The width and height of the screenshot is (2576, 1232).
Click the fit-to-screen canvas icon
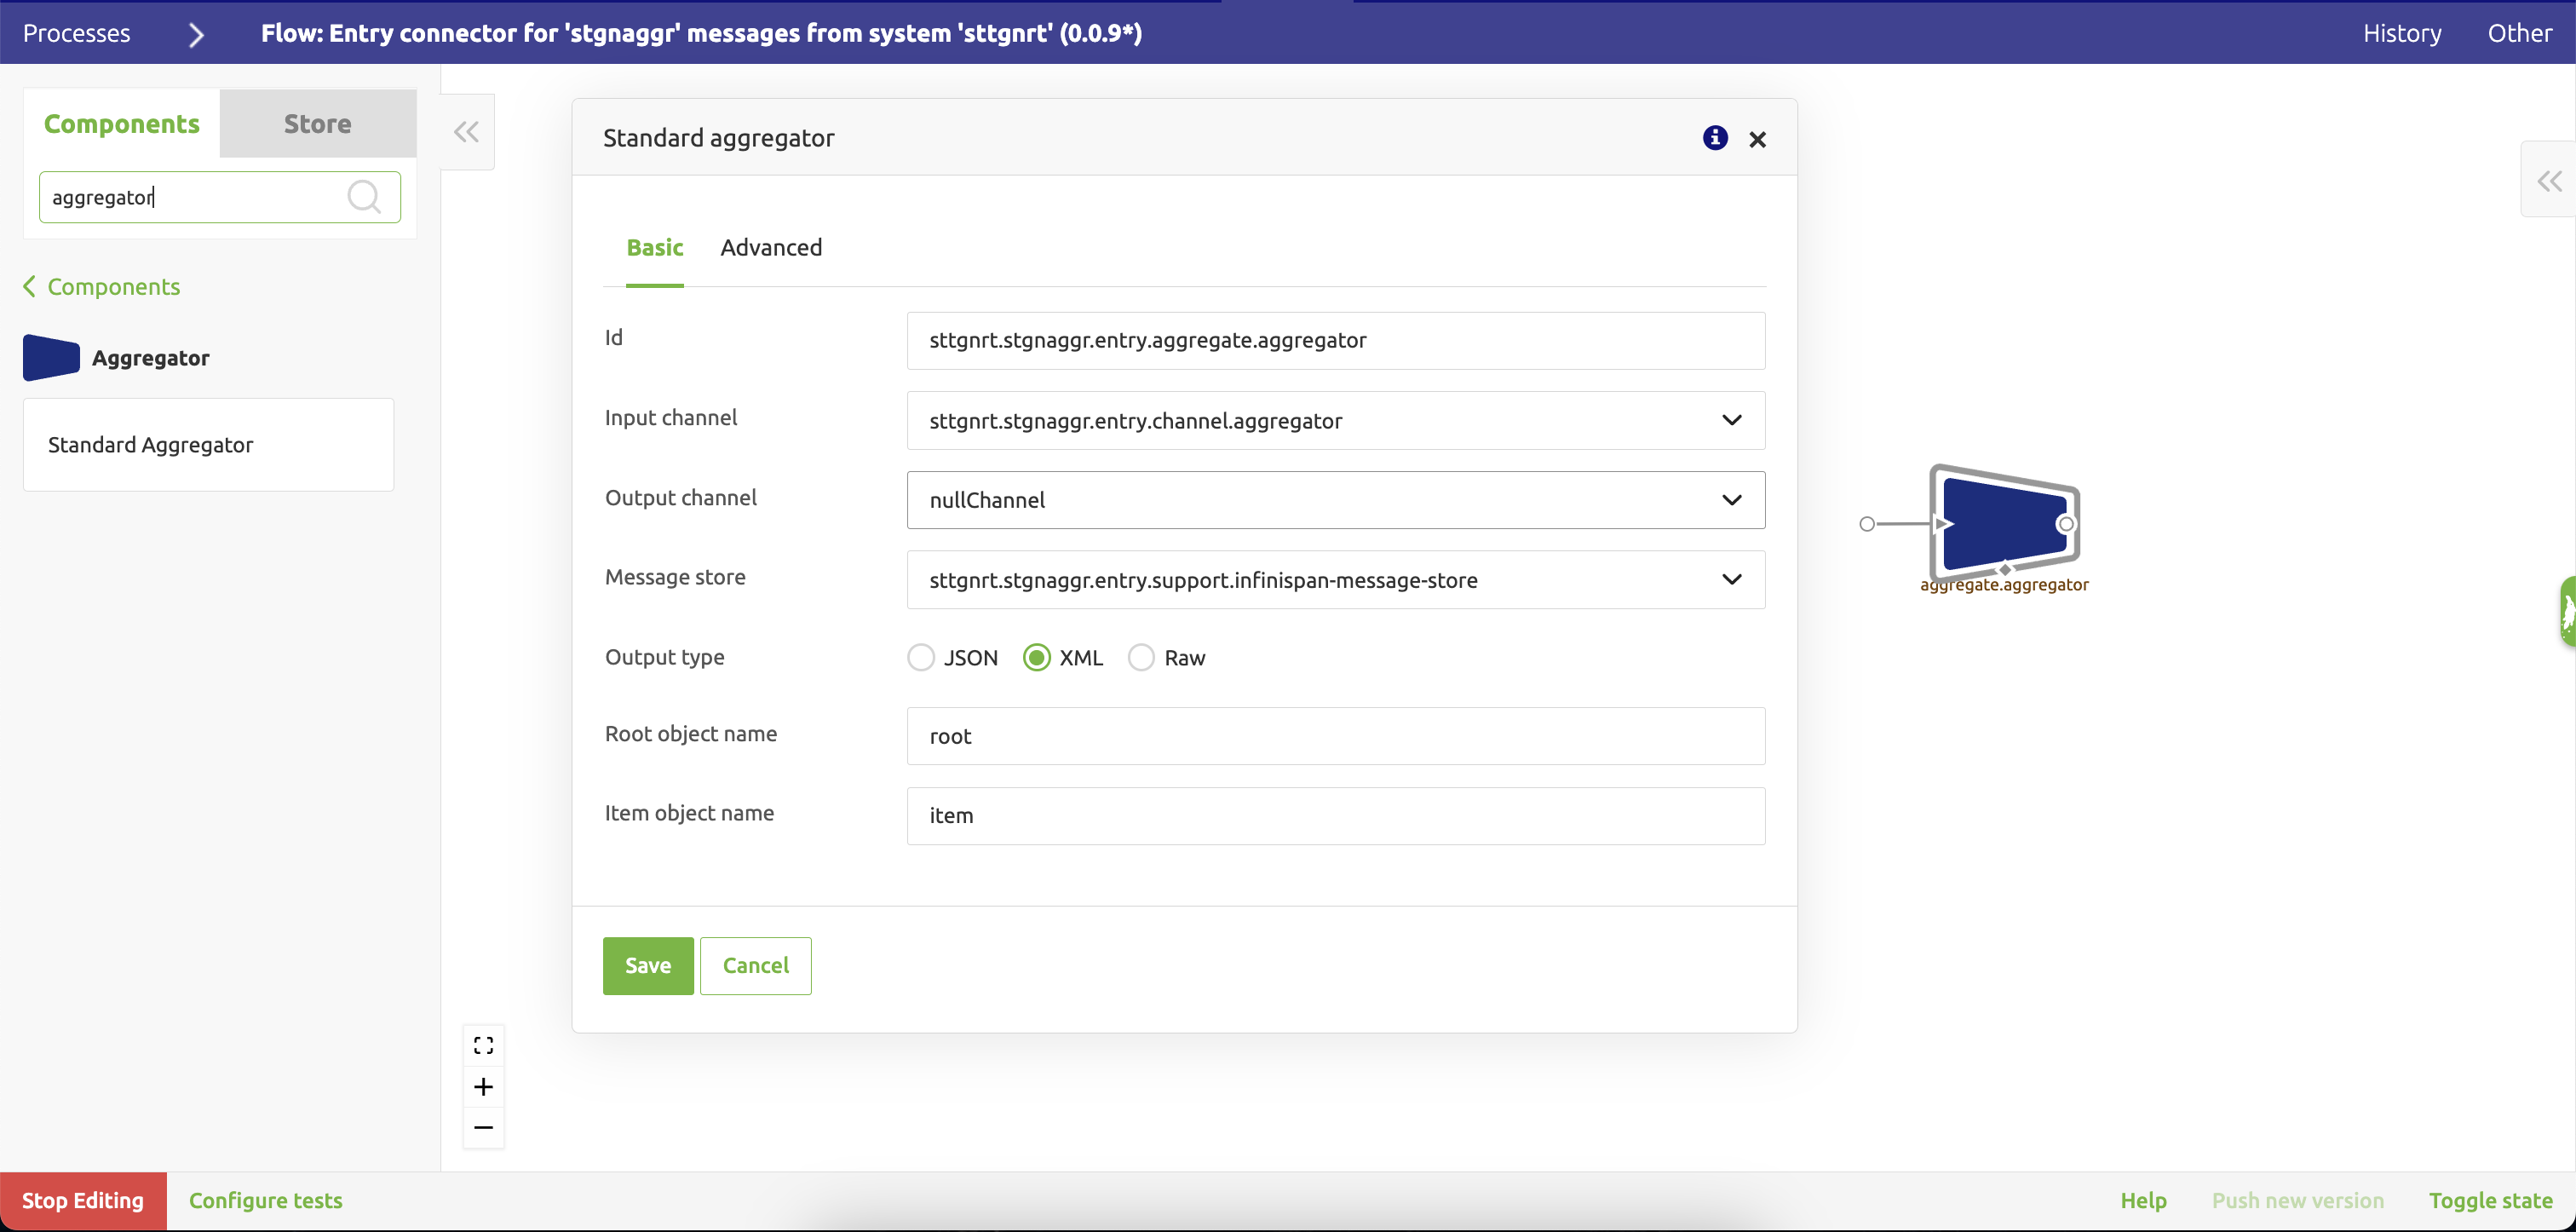484,1045
